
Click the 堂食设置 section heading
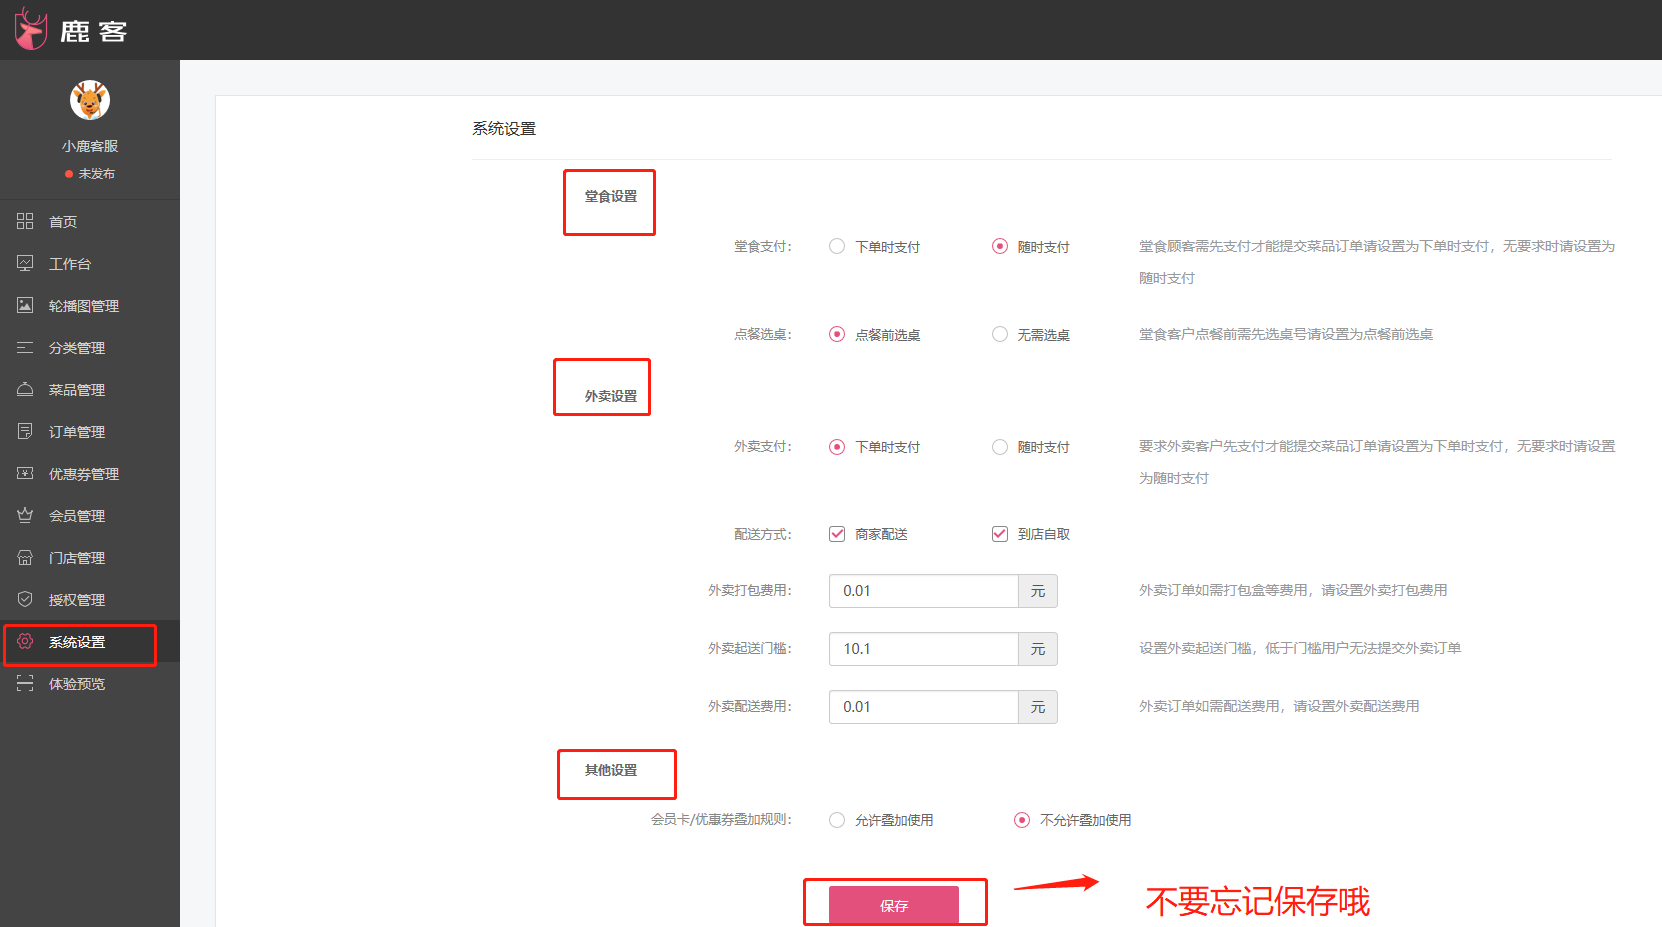click(611, 197)
